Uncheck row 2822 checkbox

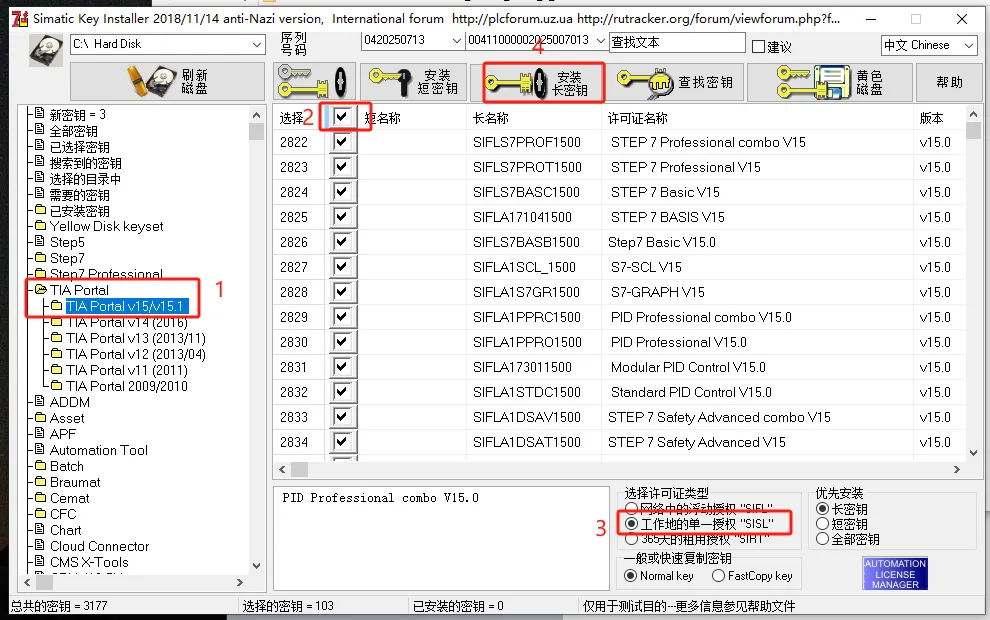coord(342,141)
